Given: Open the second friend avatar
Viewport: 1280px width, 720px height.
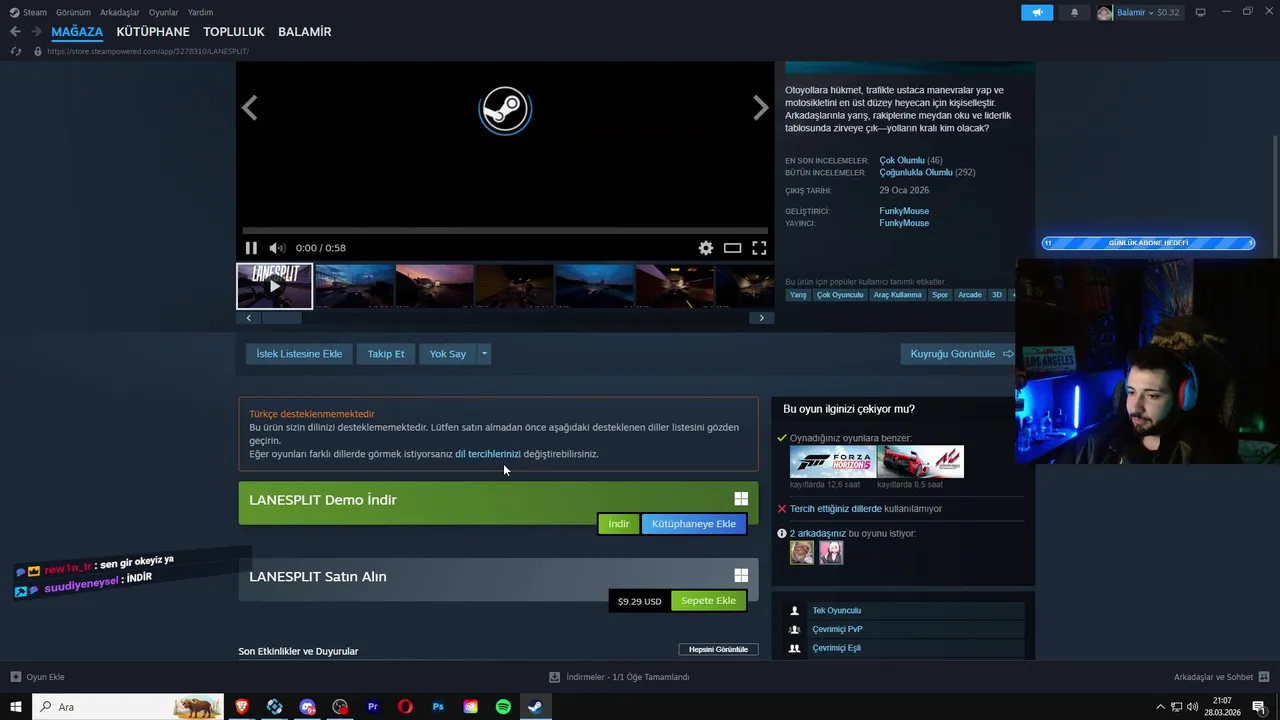Looking at the screenshot, I should coord(831,553).
